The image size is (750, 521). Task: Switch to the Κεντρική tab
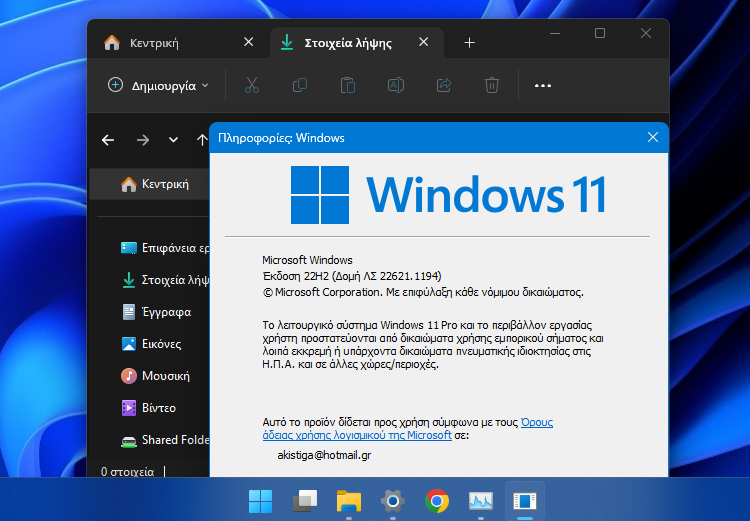[155, 43]
